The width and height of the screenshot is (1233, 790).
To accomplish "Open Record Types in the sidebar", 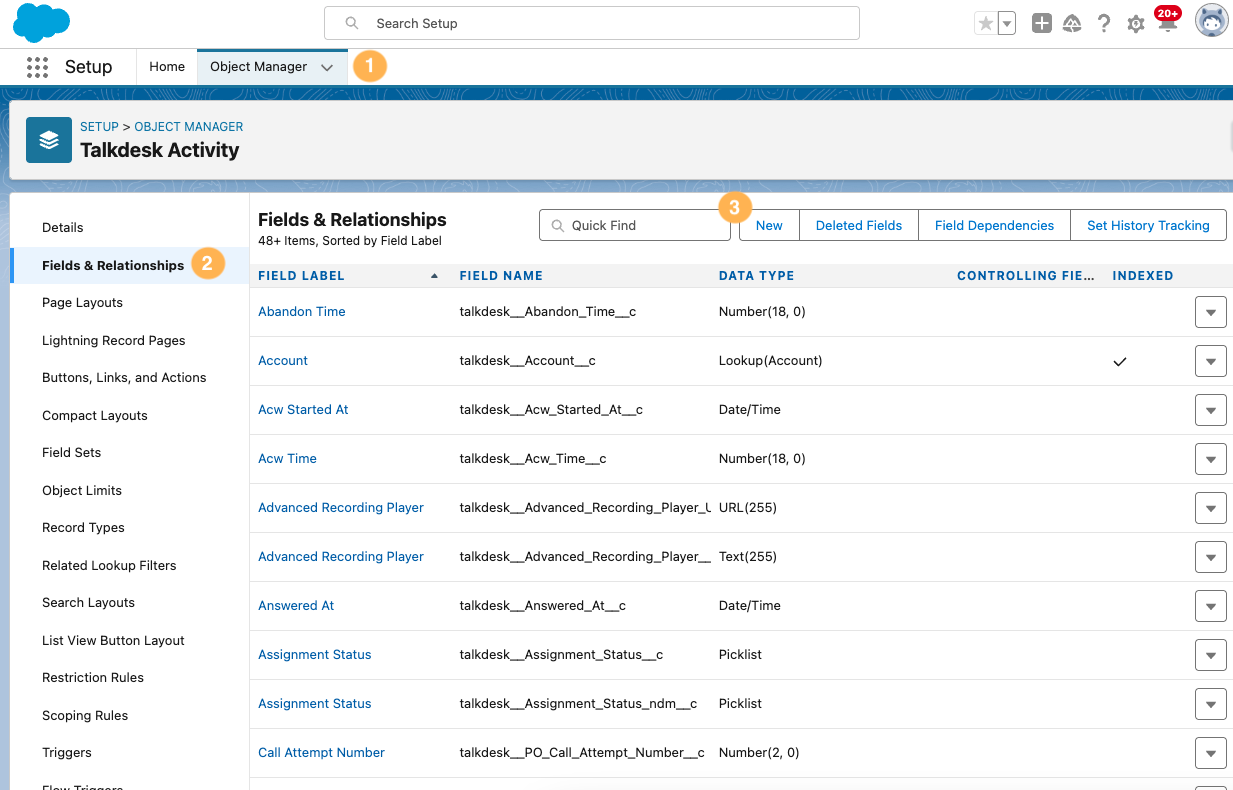I will pyautogui.click(x=83, y=528).
